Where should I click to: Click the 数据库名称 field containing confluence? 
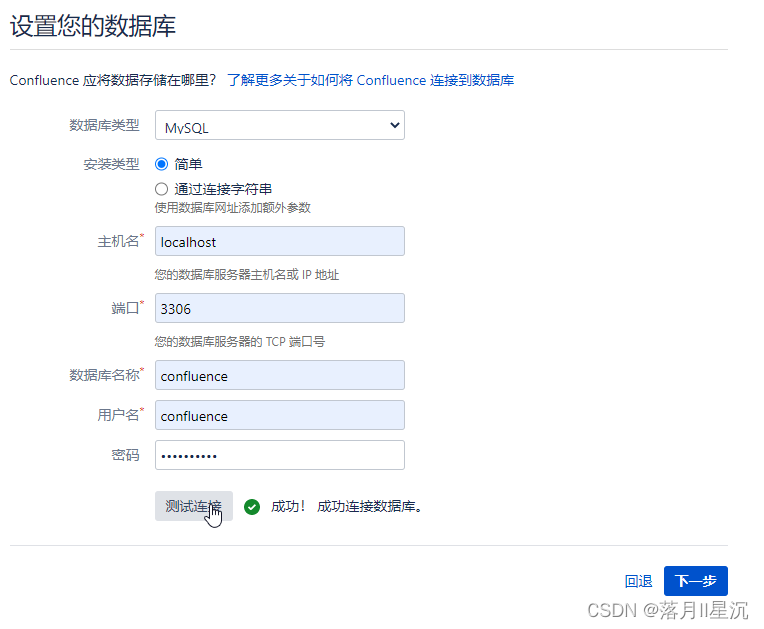coord(280,375)
